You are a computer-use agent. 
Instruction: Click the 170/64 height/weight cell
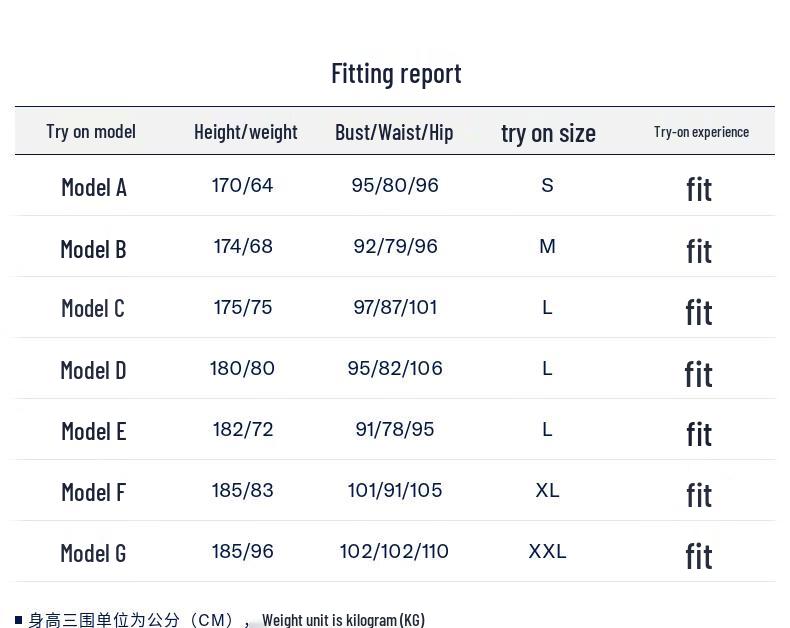pyautogui.click(x=242, y=185)
